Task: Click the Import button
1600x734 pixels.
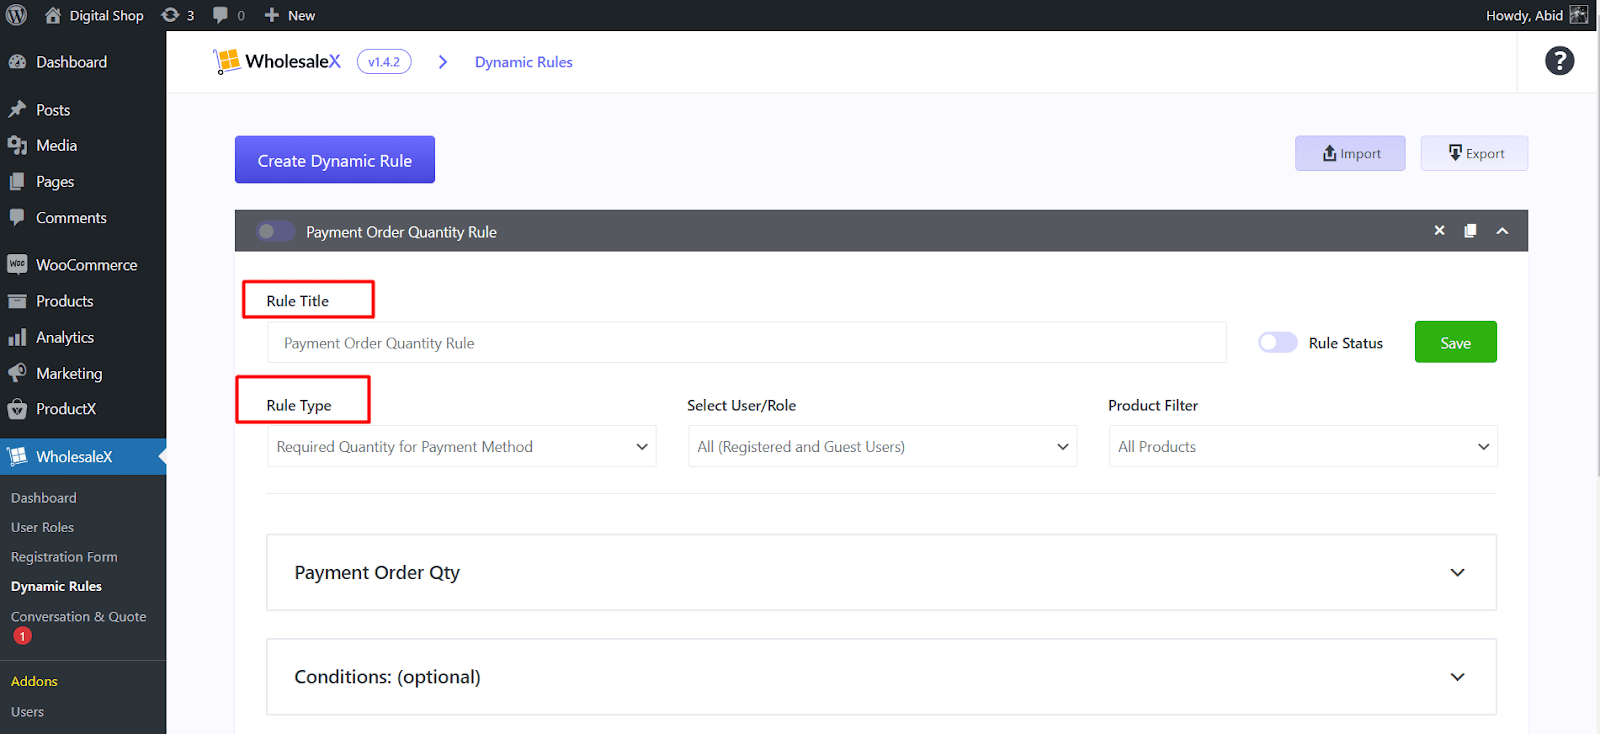Action: click(1350, 153)
